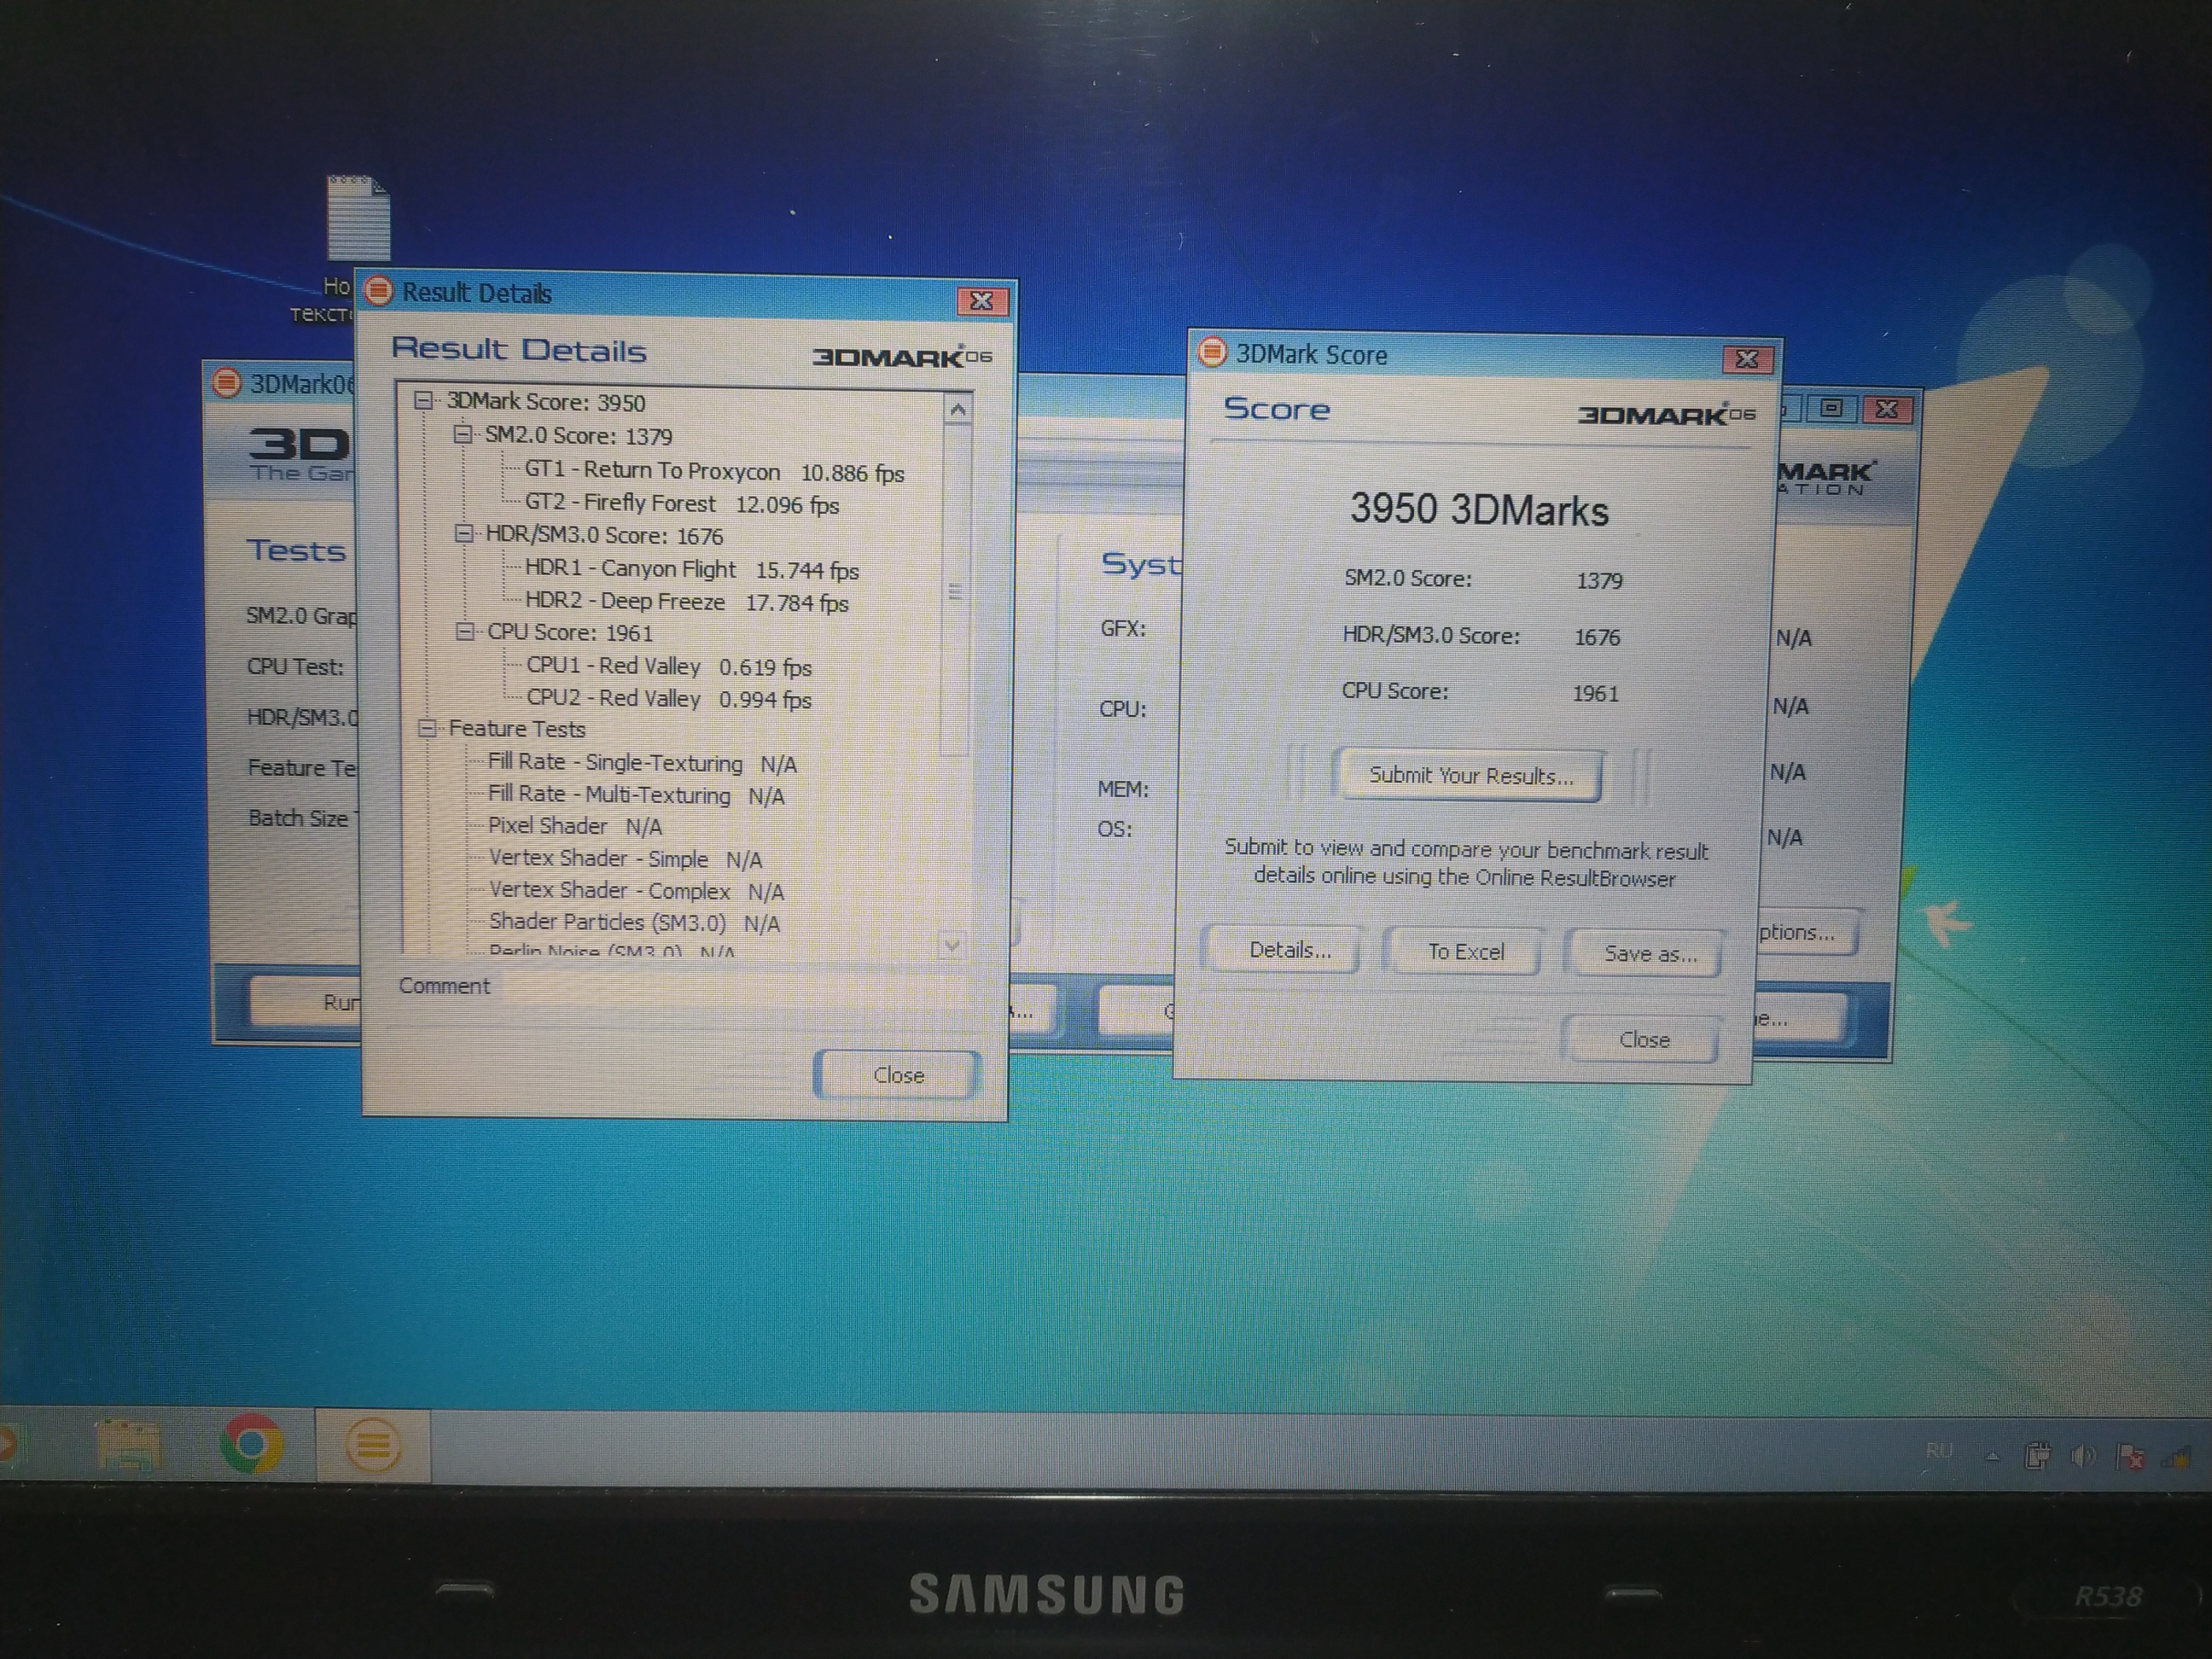Viewport: 2212px width, 1659px height.
Task: Select the Pixel Shader N/A row
Action: tap(575, 826)
